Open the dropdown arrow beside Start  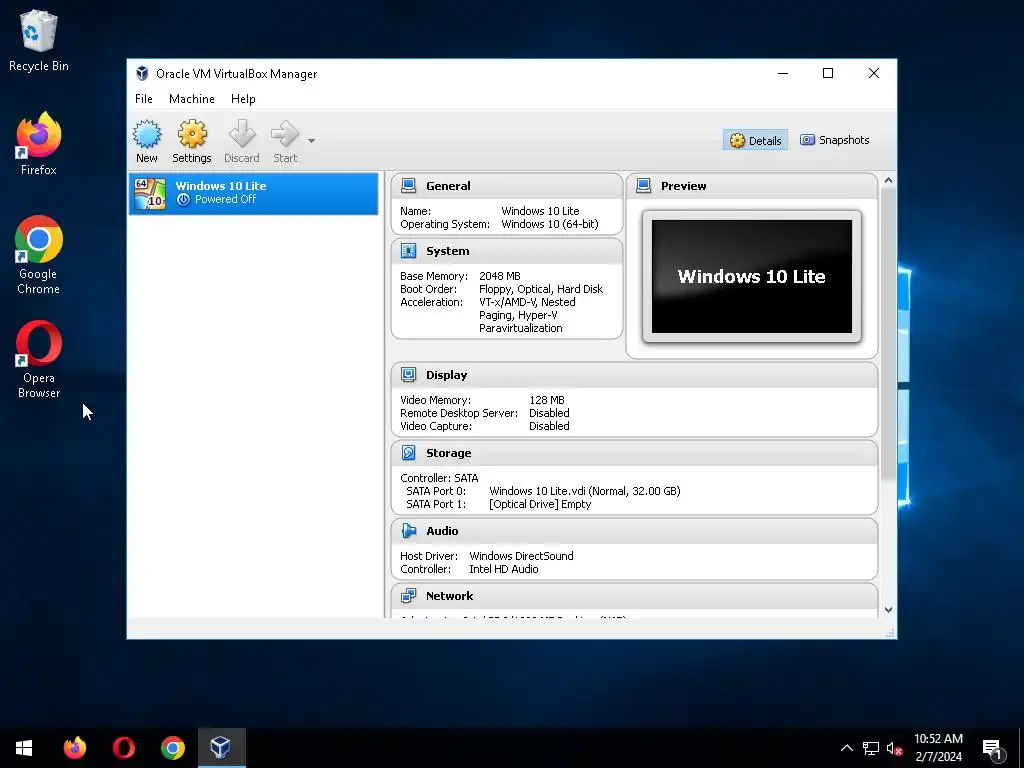point(312,140)
